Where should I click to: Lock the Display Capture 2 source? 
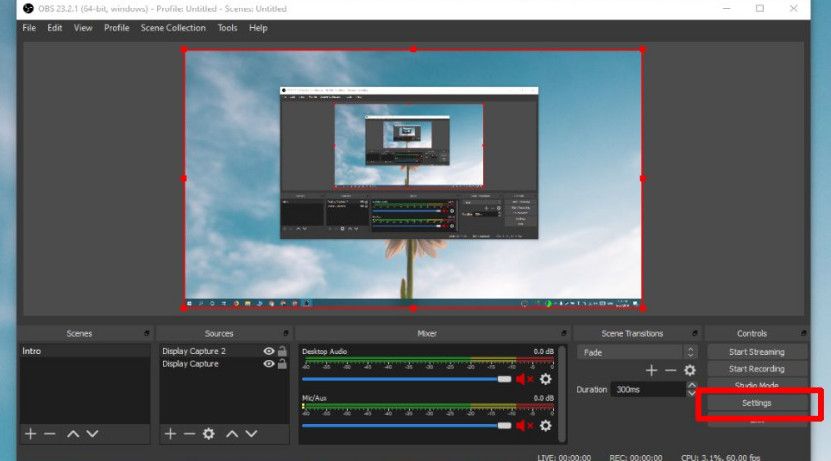[x=282, y=352]
